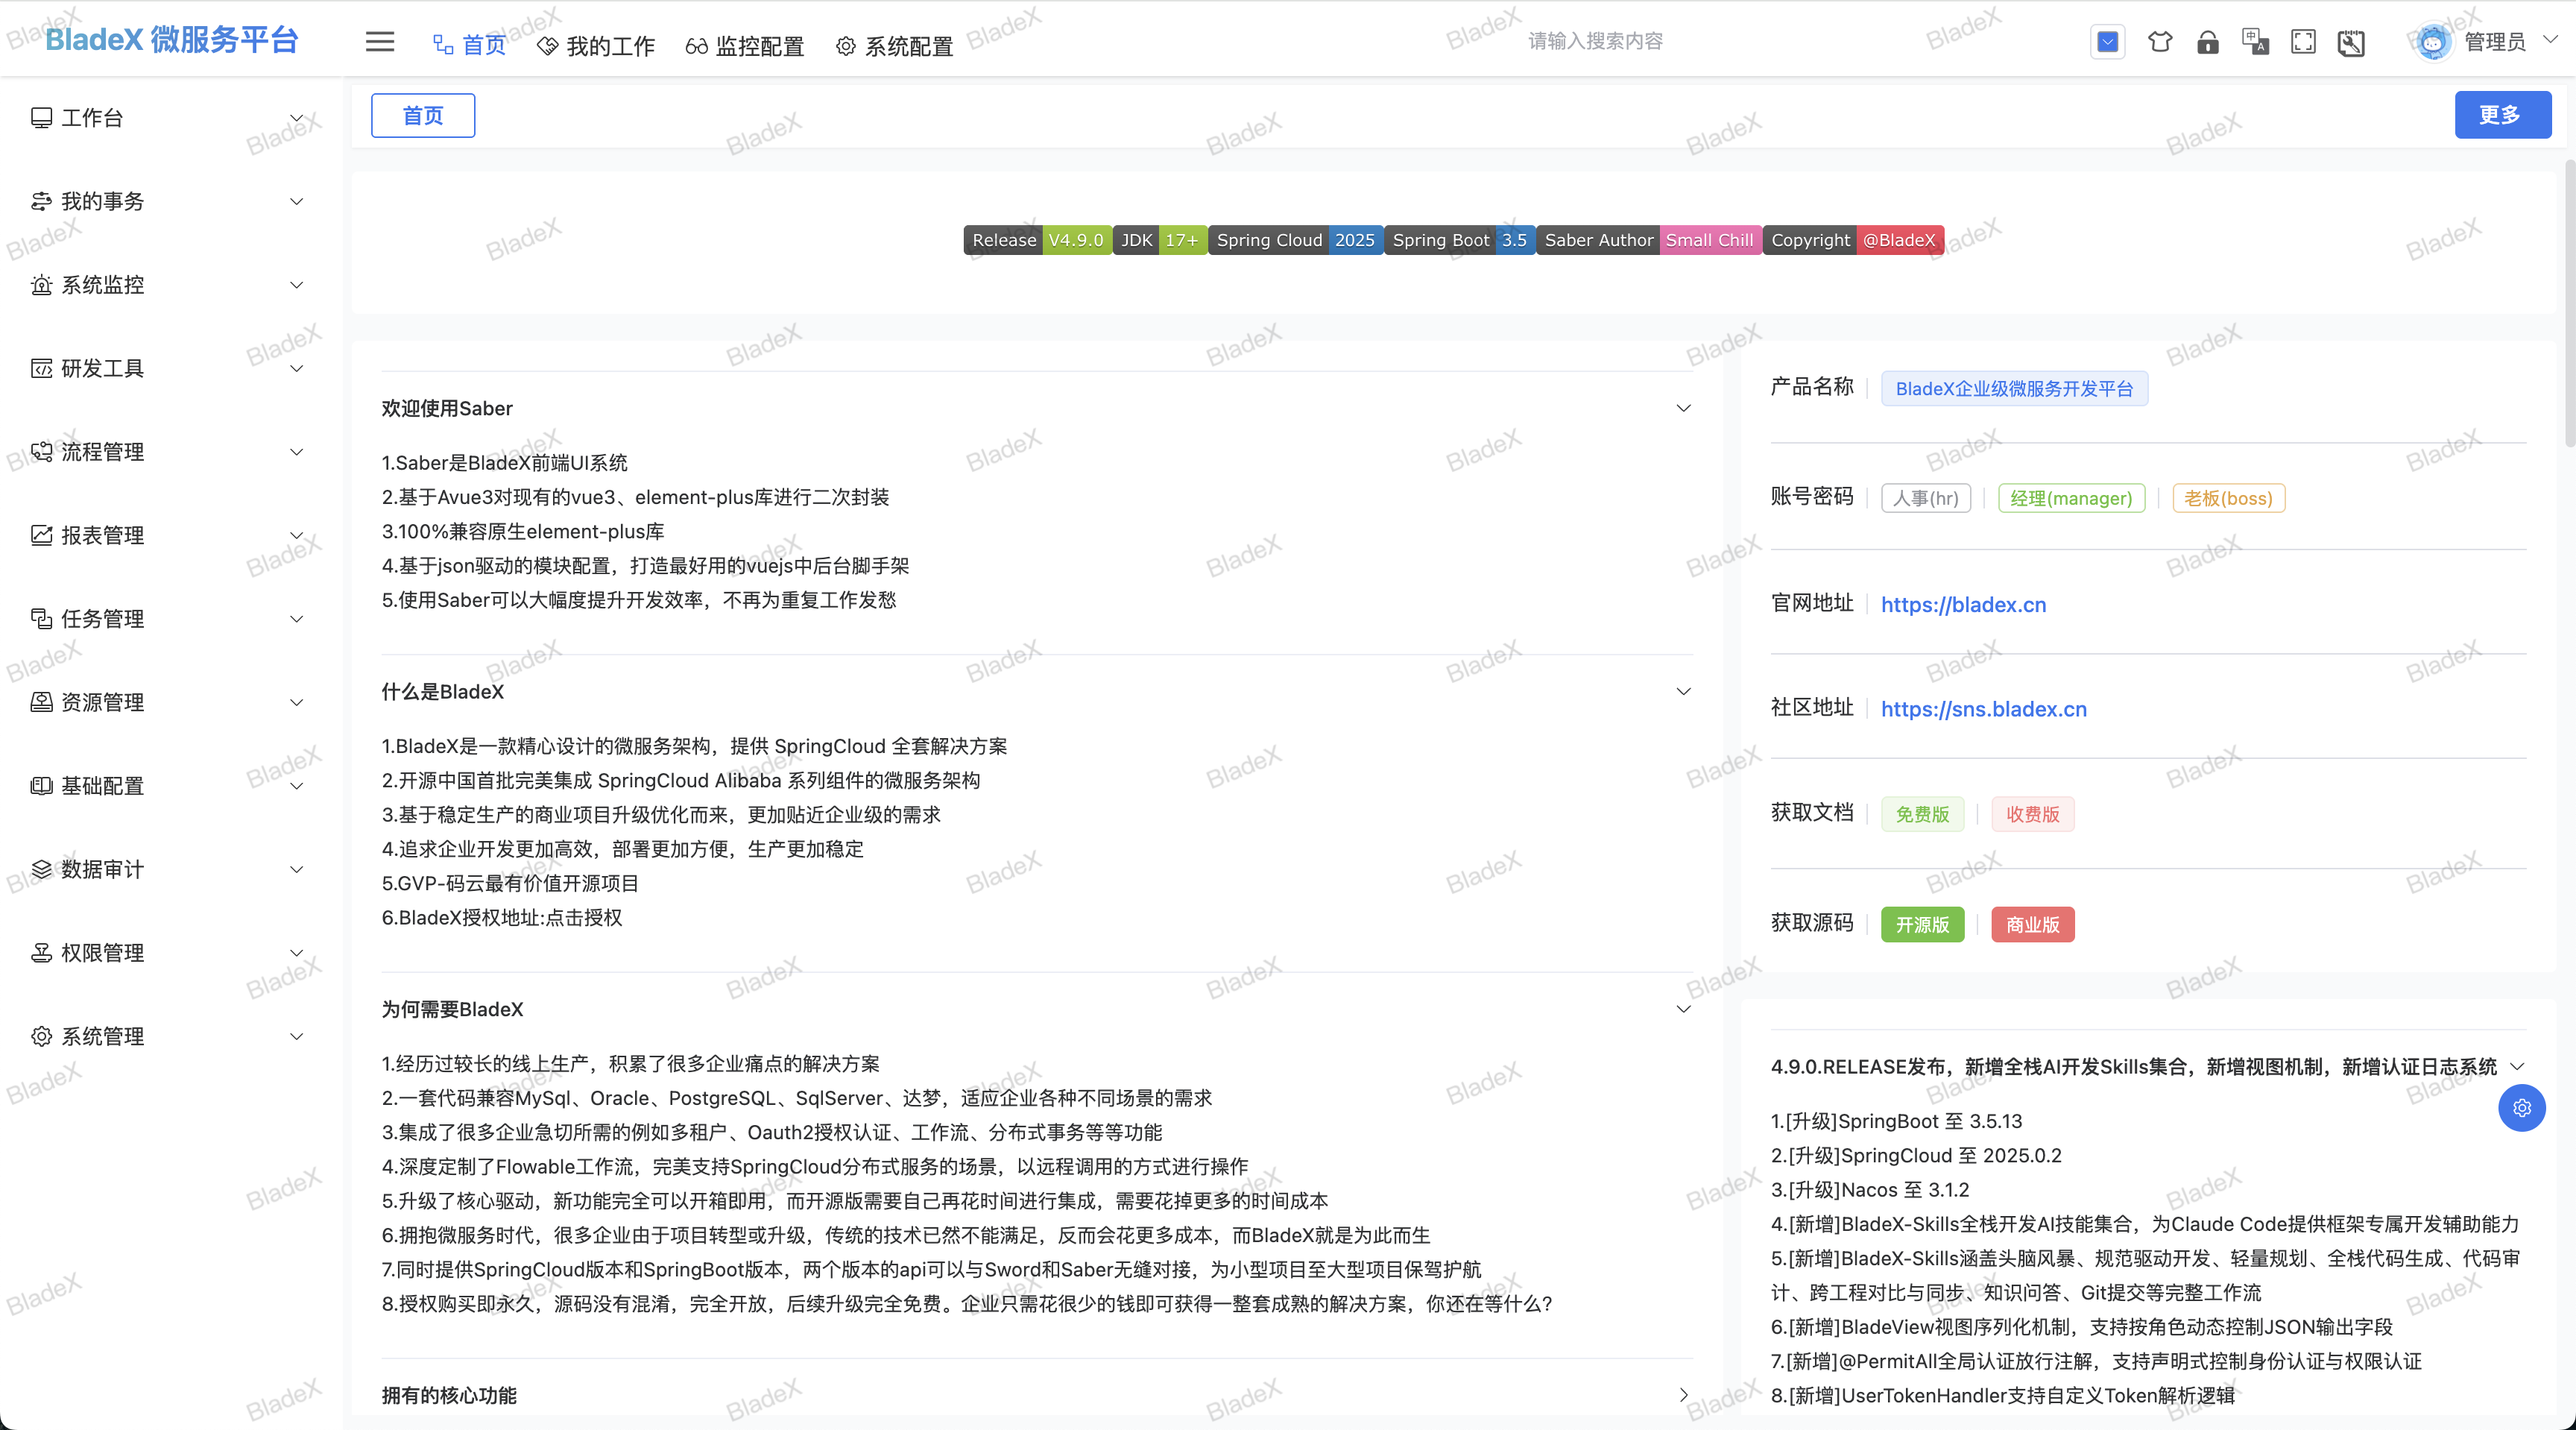
Task: Expand the 基础配置 sidebar chevron
Action: tap(297, 786)
